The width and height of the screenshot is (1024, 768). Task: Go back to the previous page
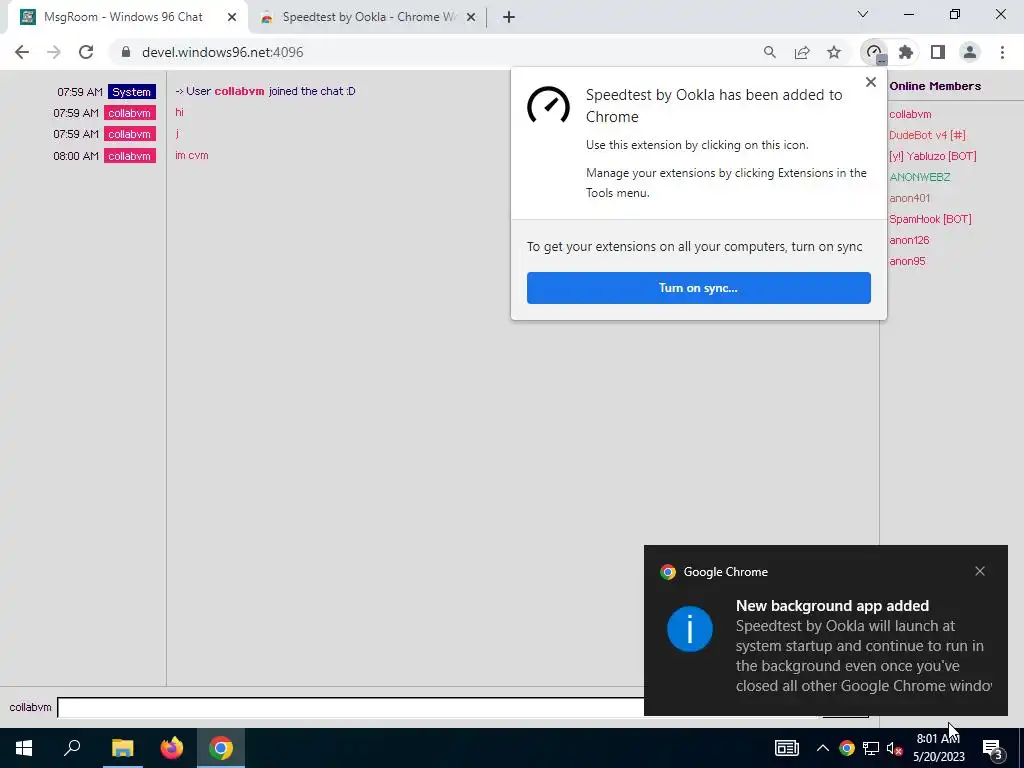[22, 52]
